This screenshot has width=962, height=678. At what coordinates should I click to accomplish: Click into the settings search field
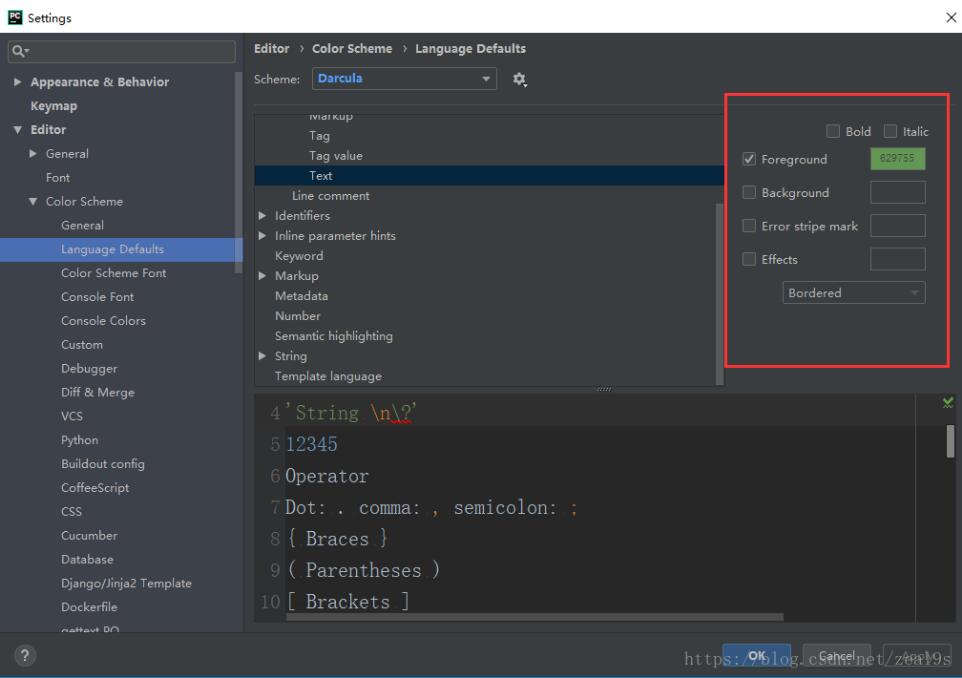click(x=121, y=51)
